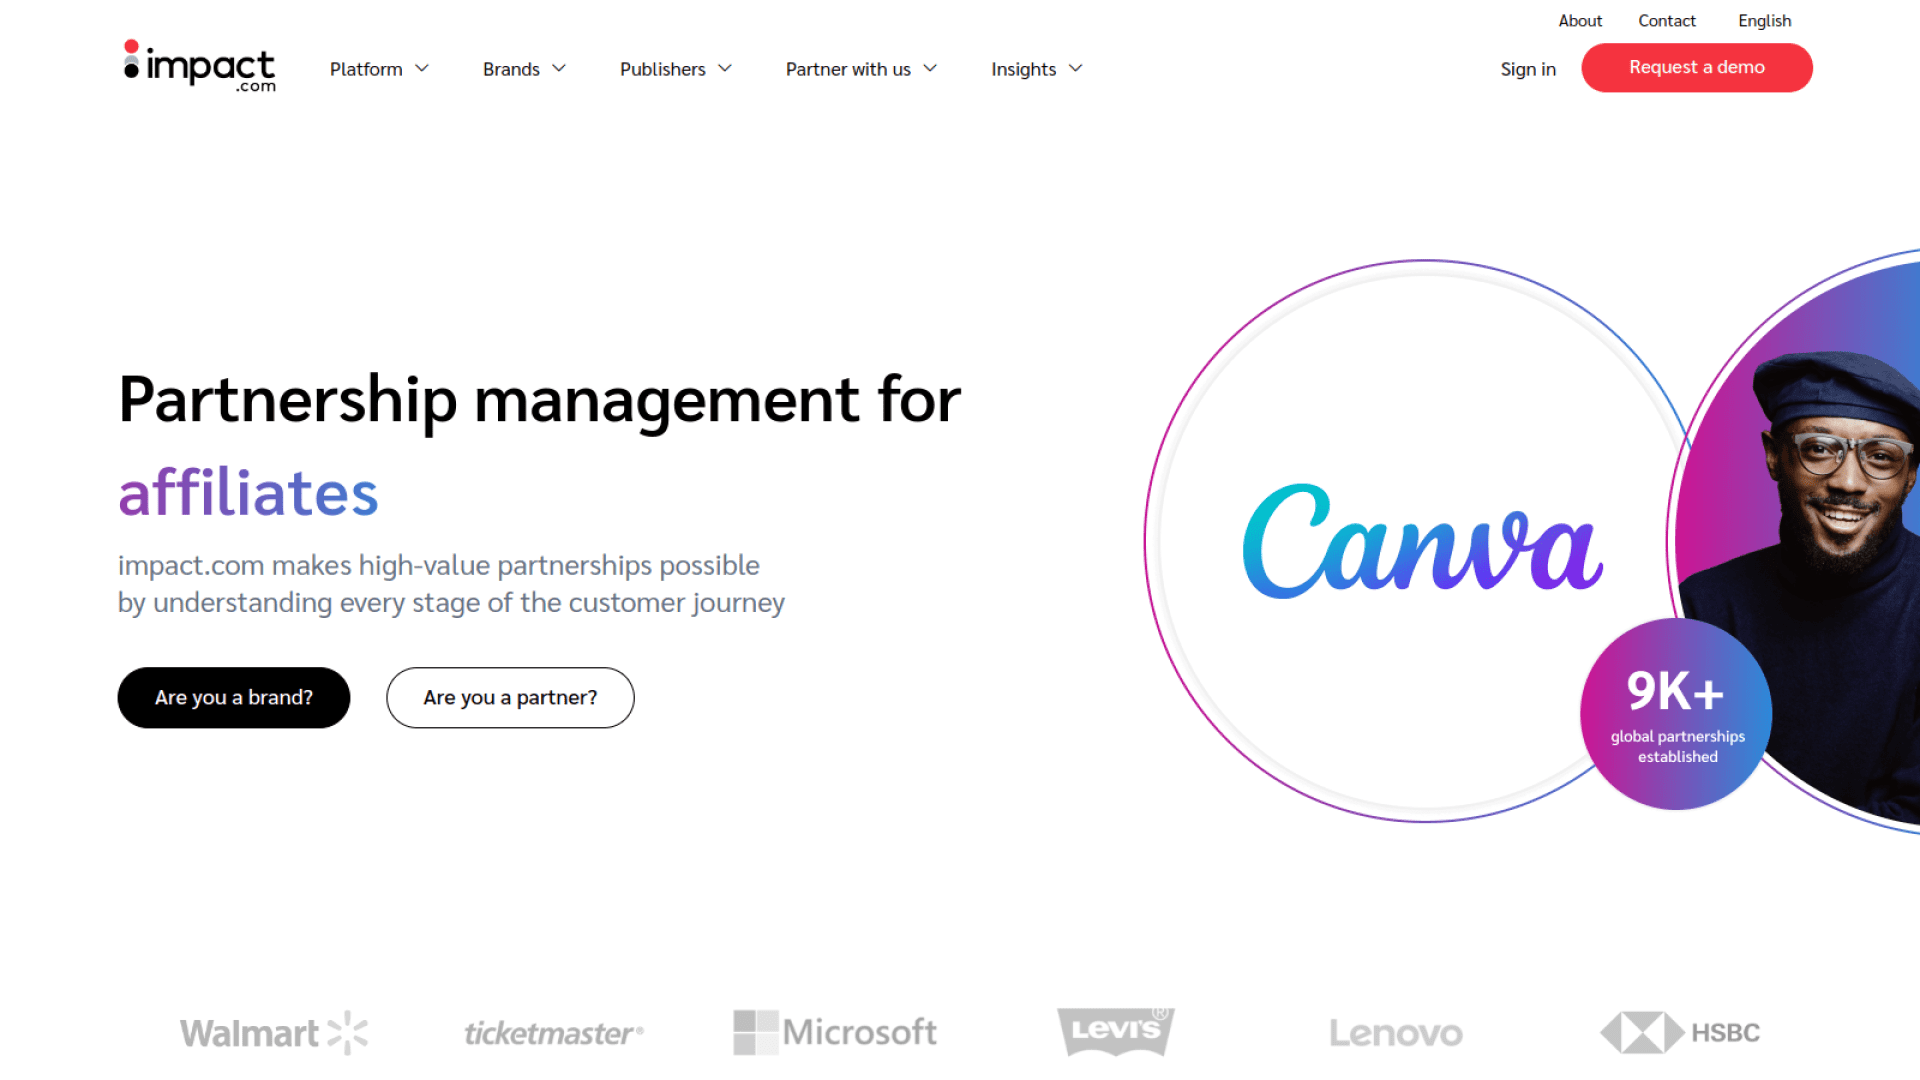
Task: Click the Sign in link
Action: click(x=1527, y=69)
